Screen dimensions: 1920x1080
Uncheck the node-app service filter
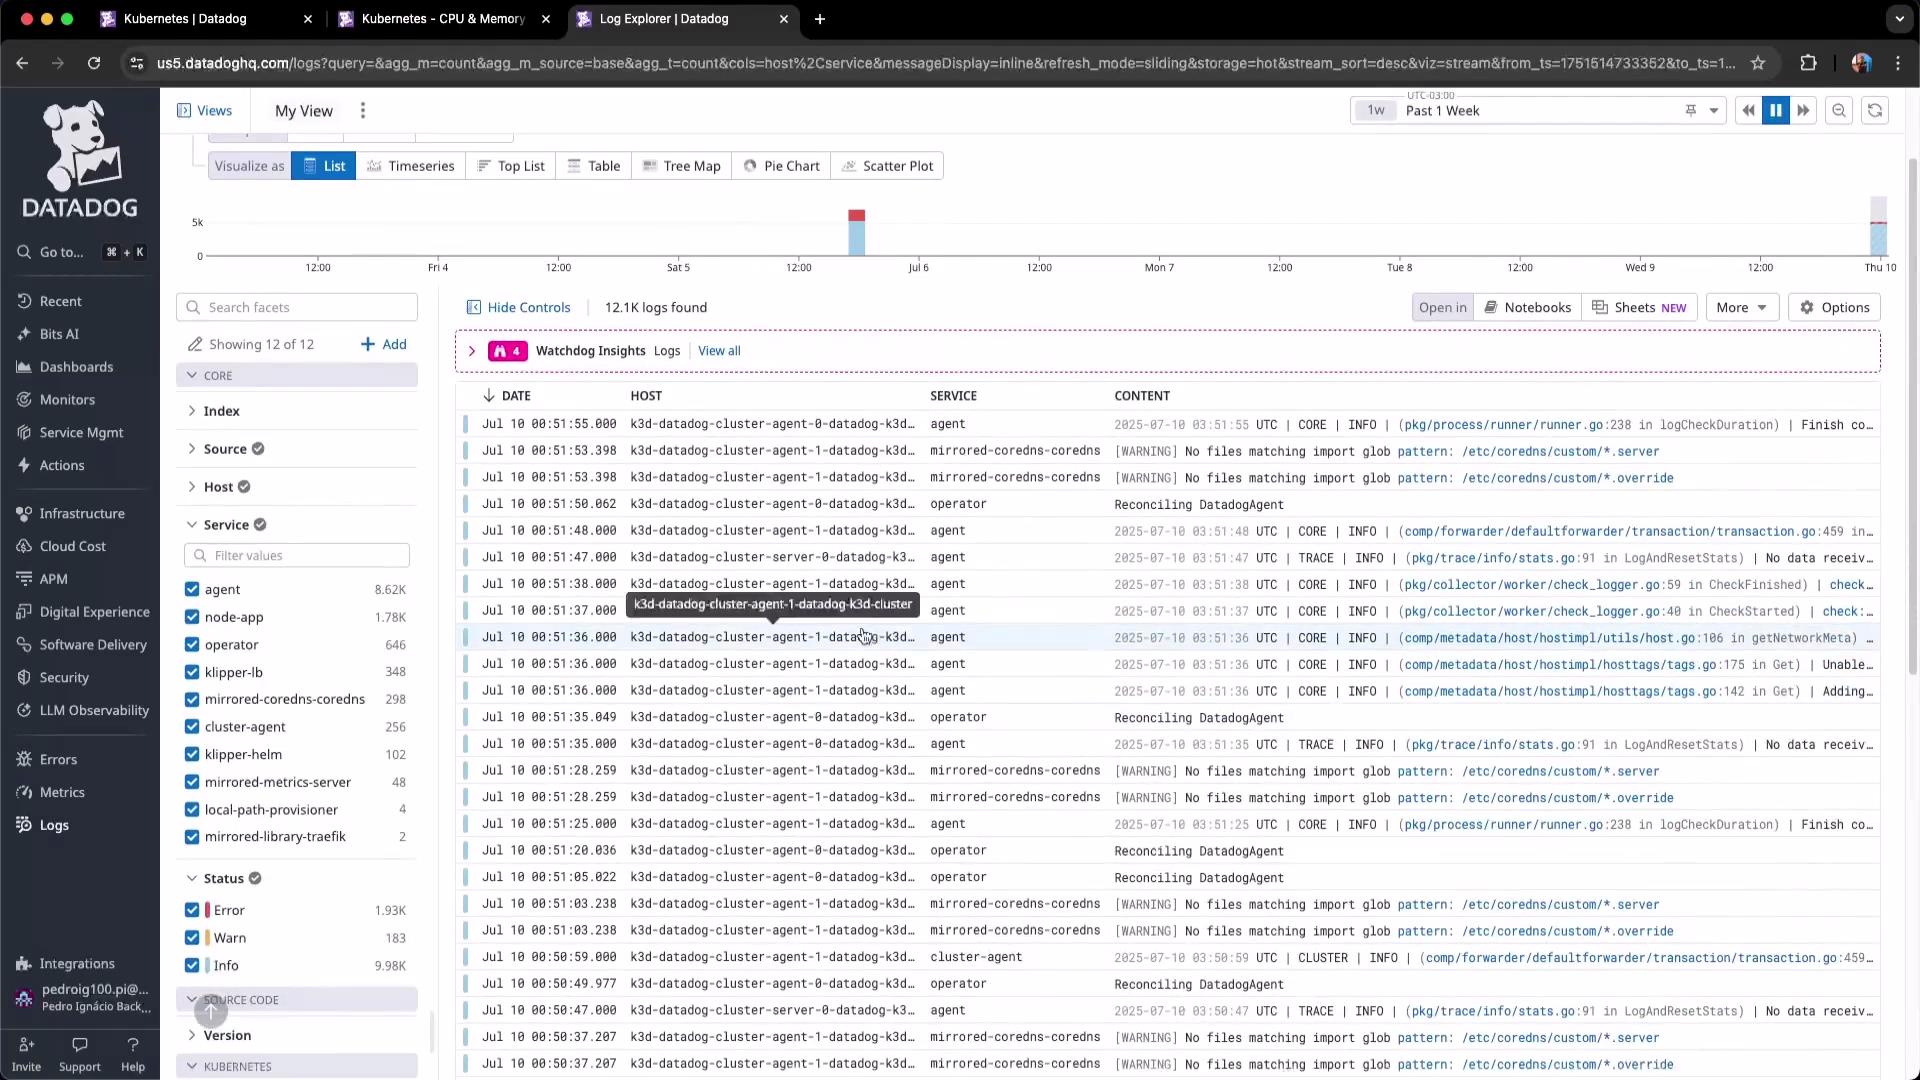[192, 617]
